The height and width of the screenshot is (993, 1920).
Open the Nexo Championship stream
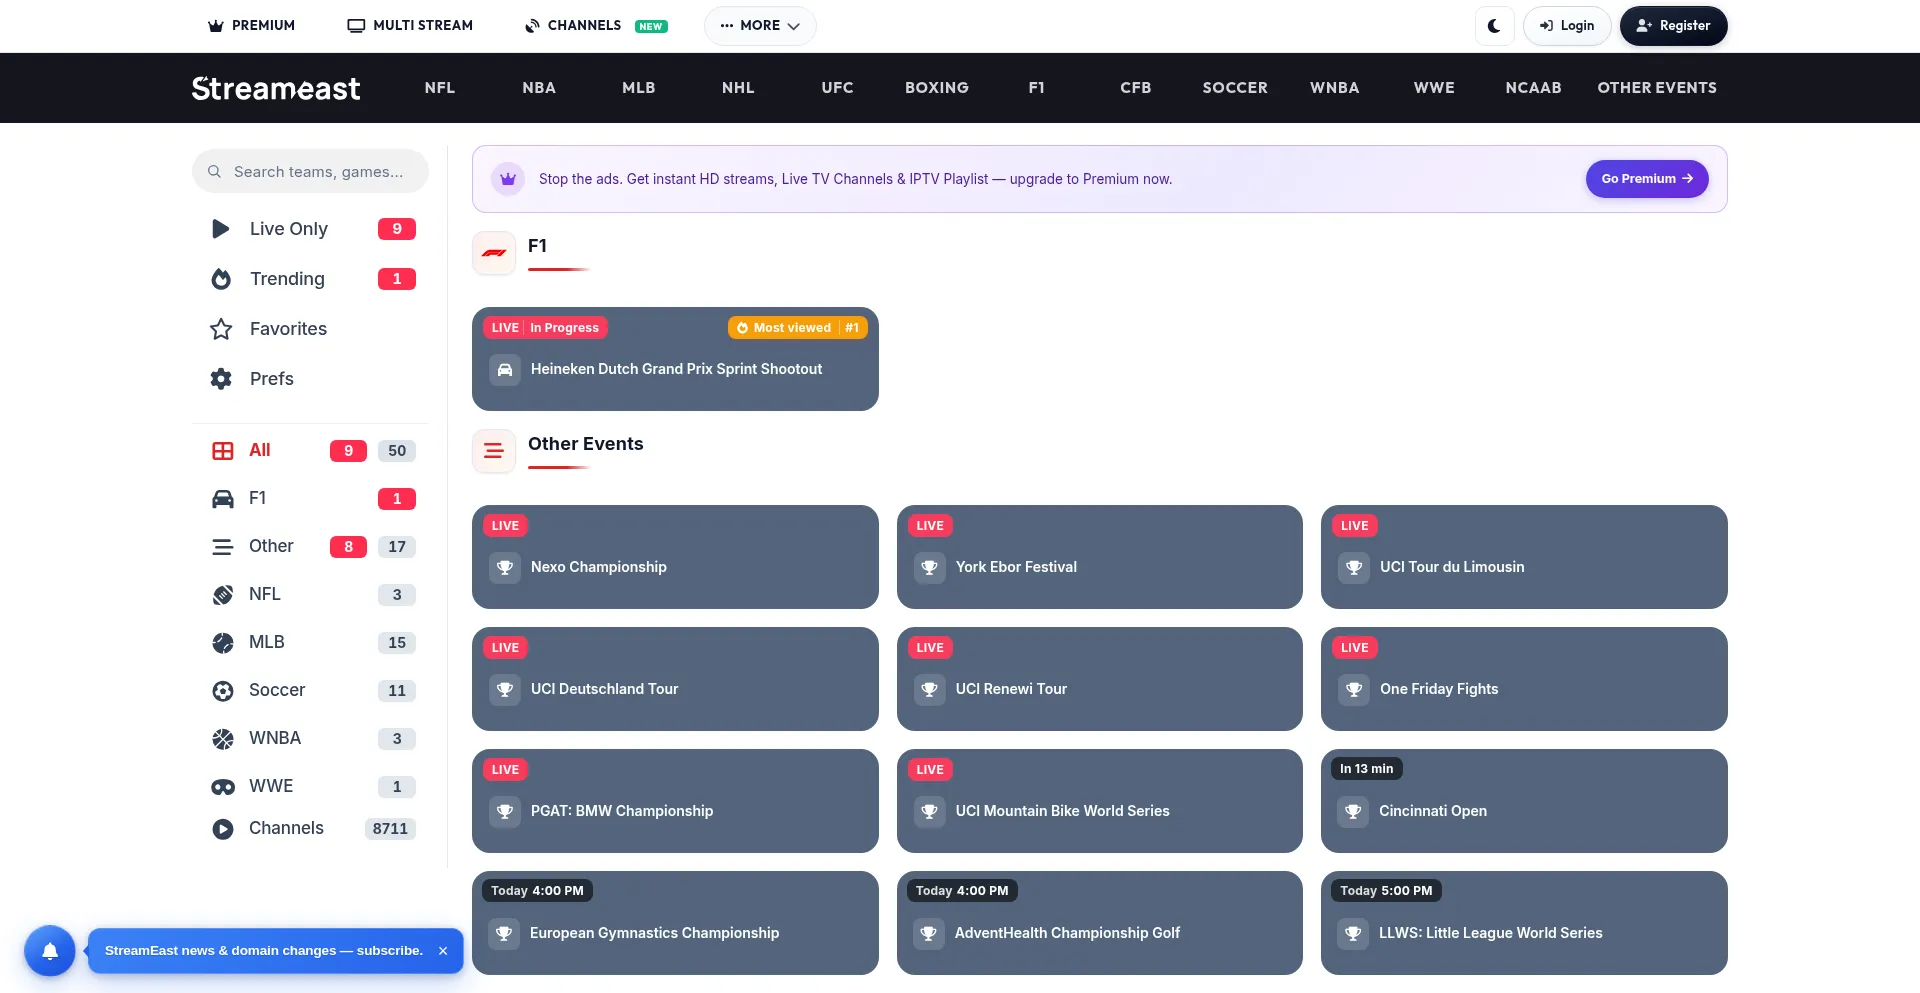[x=675, y=557]
